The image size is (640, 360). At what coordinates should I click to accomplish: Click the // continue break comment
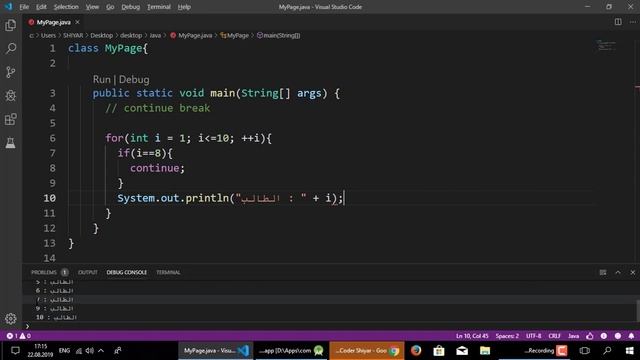tap(158, 108)
